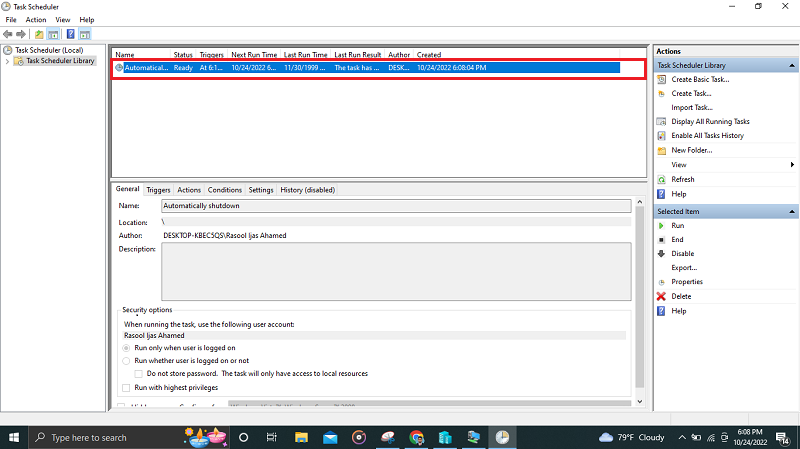Click the task Name field
This screenshot has width=800, height=449.
tap(396, 206)
